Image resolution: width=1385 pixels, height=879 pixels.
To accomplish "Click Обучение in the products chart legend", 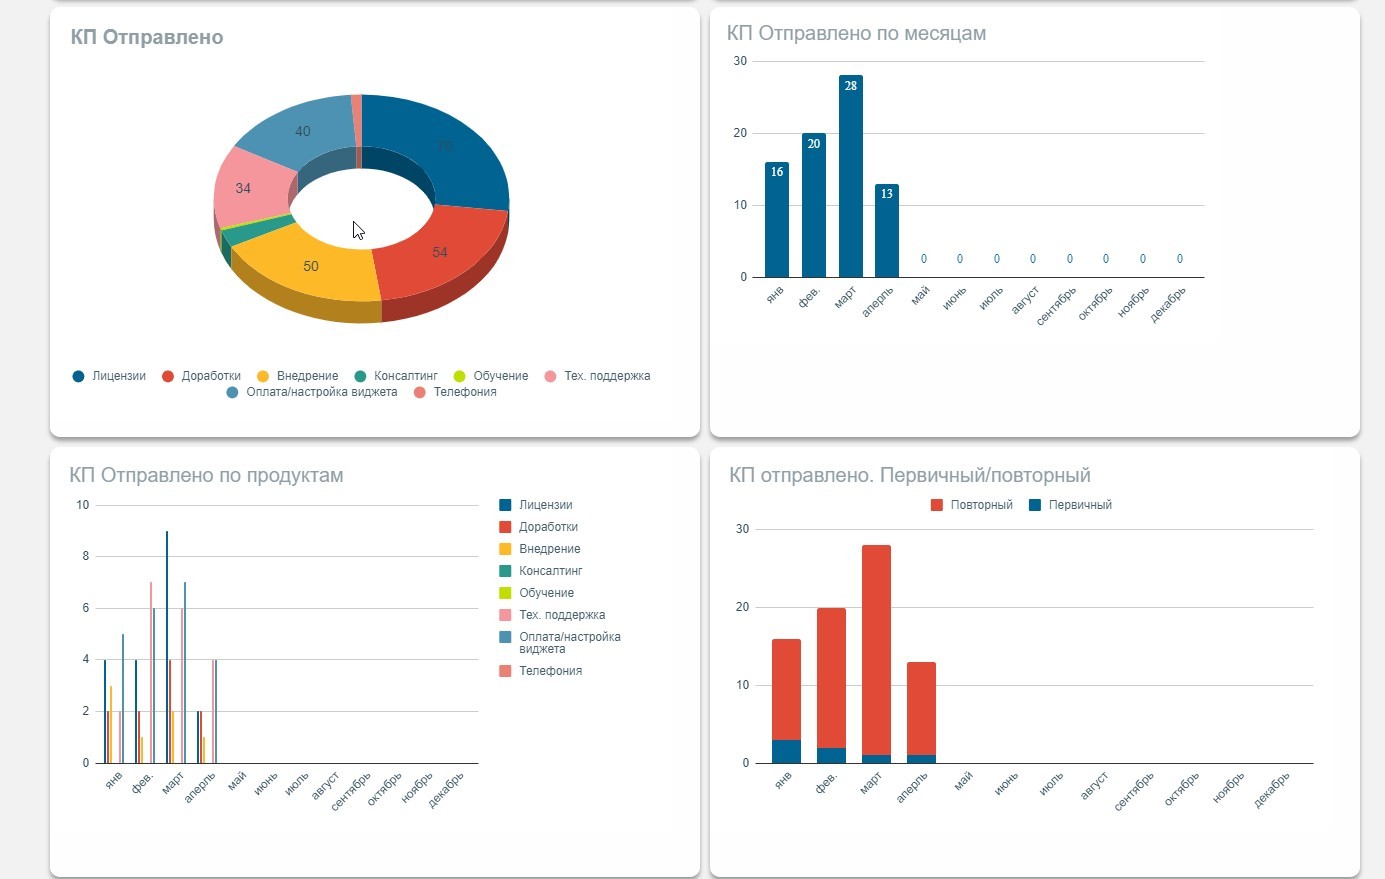I will [537, 593].
